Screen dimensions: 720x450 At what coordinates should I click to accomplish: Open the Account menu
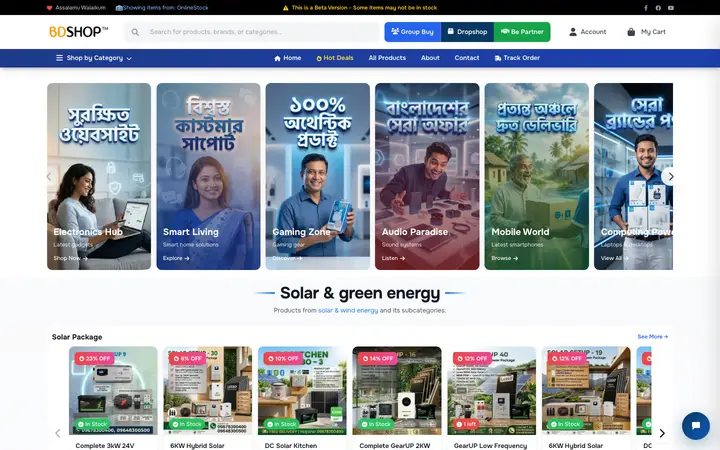point(587,32)
